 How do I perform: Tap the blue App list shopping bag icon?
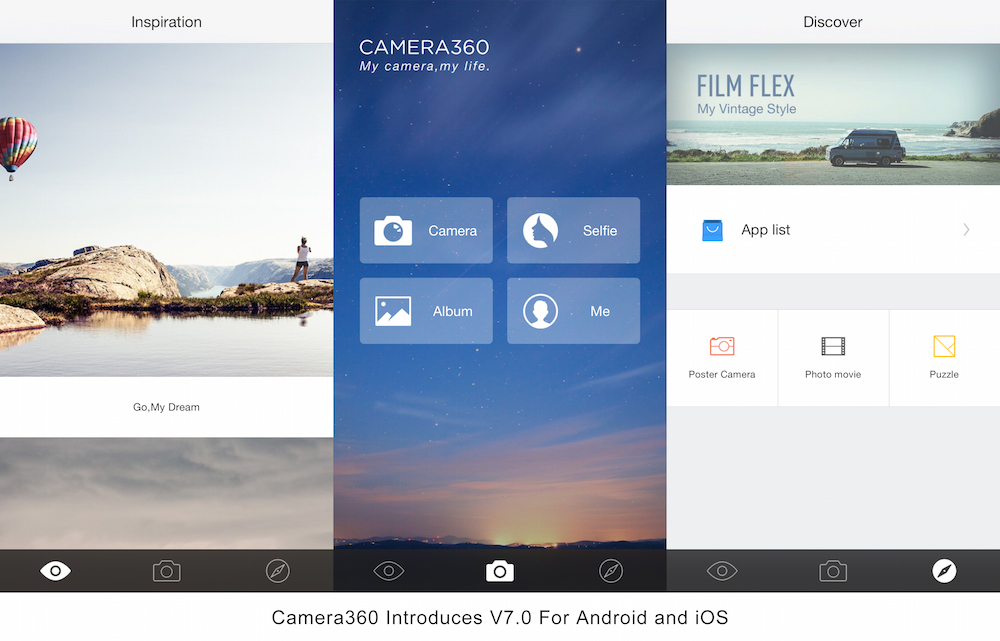(712, 230)
